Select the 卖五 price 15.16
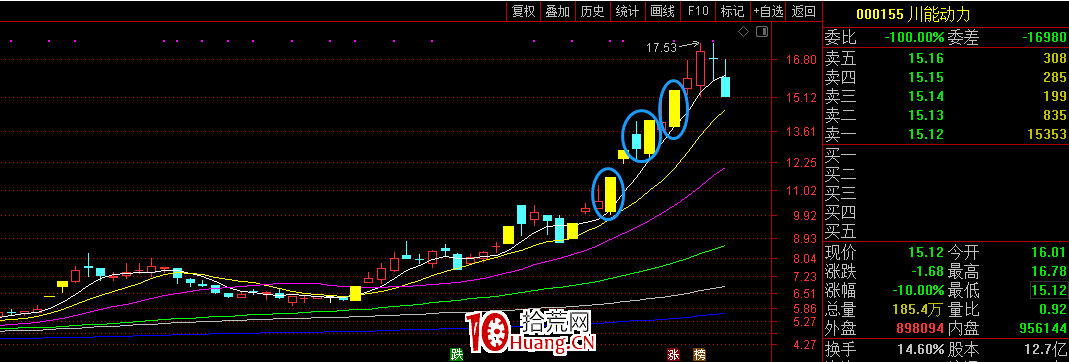Viewport: 1069px width, 362px height. click(926, 59)
